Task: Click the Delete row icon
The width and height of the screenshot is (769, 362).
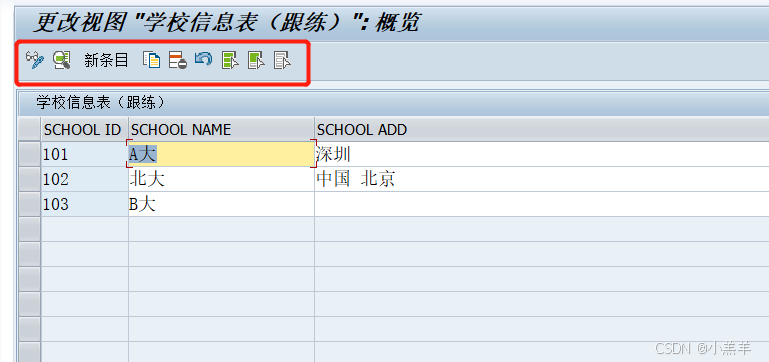Action: [178, 60]
